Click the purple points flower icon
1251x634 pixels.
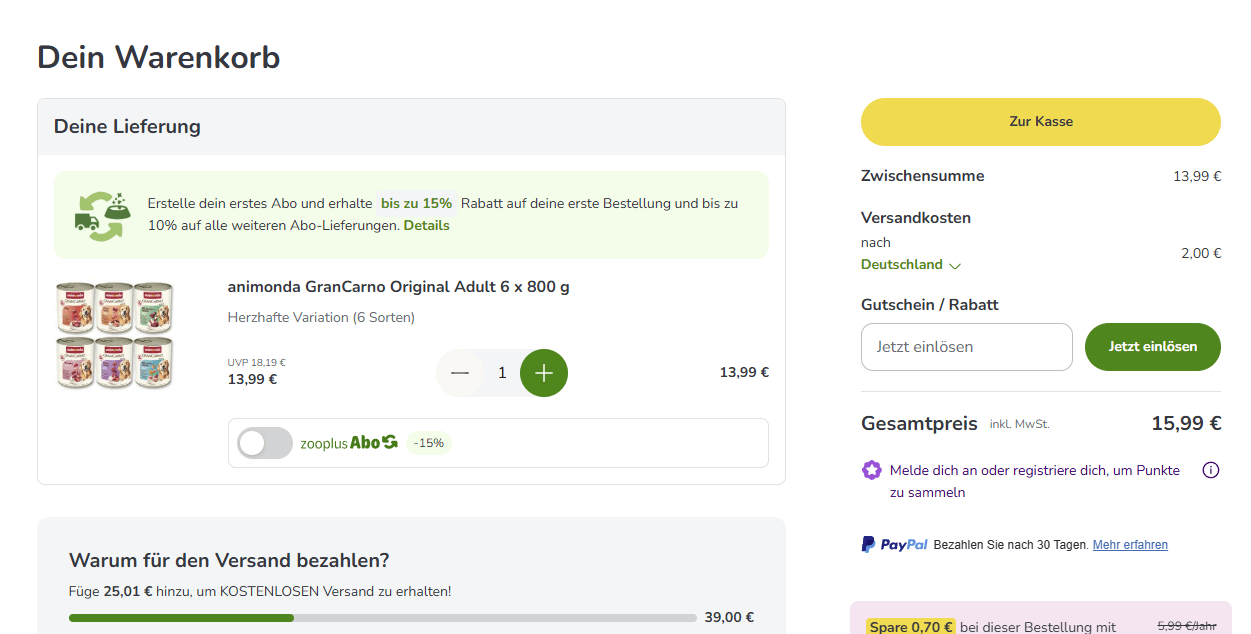click(x=872, y=470)
